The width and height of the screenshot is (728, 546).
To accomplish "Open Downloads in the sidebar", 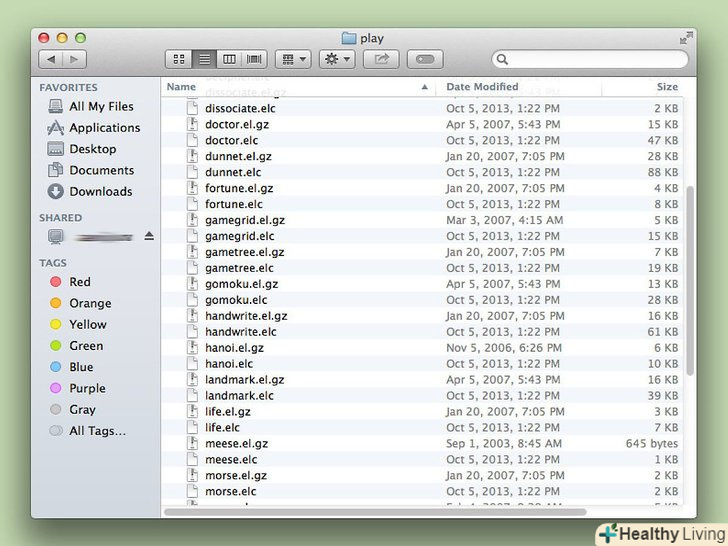I will 100,192.
